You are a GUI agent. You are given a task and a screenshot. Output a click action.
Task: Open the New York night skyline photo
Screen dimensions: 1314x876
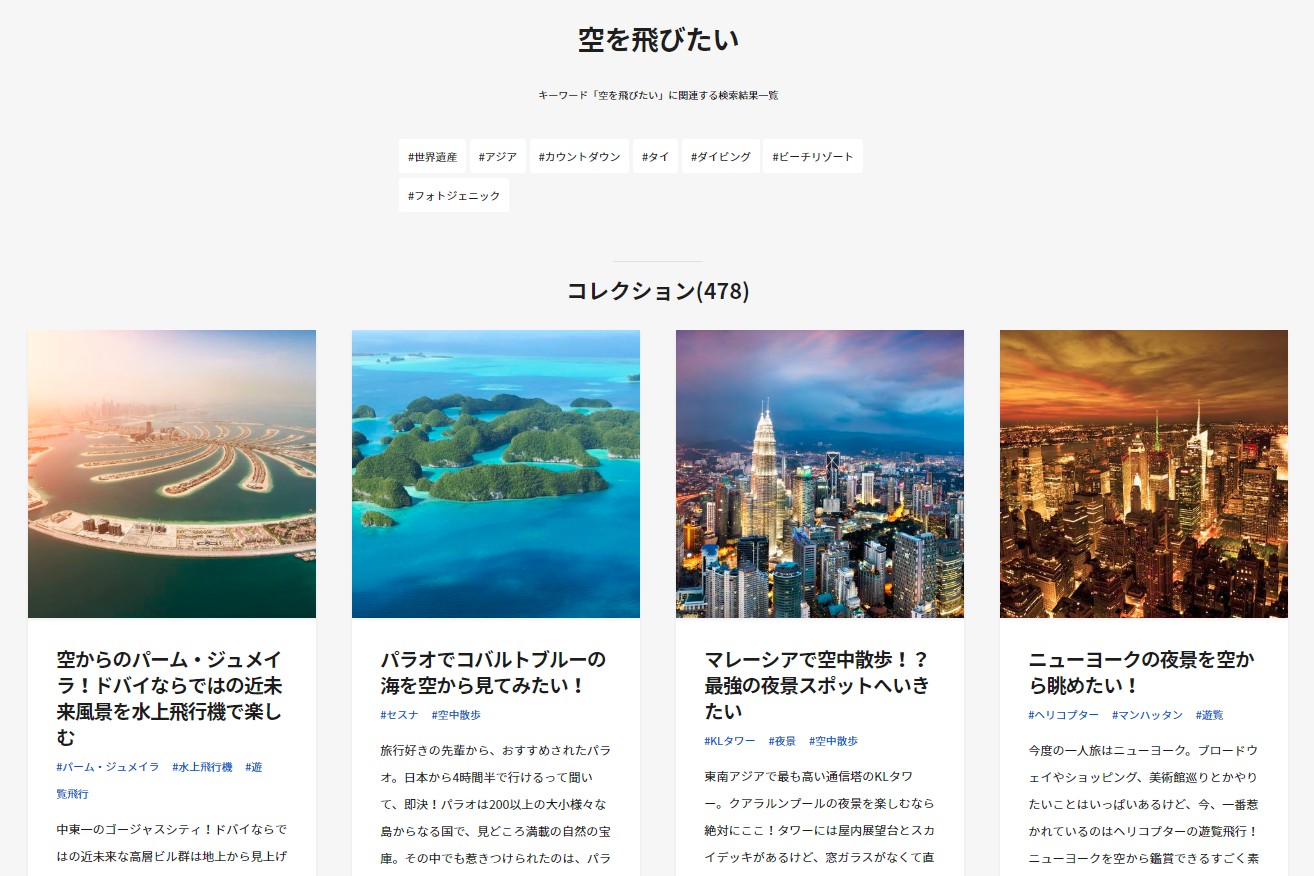click(1144, 474)
